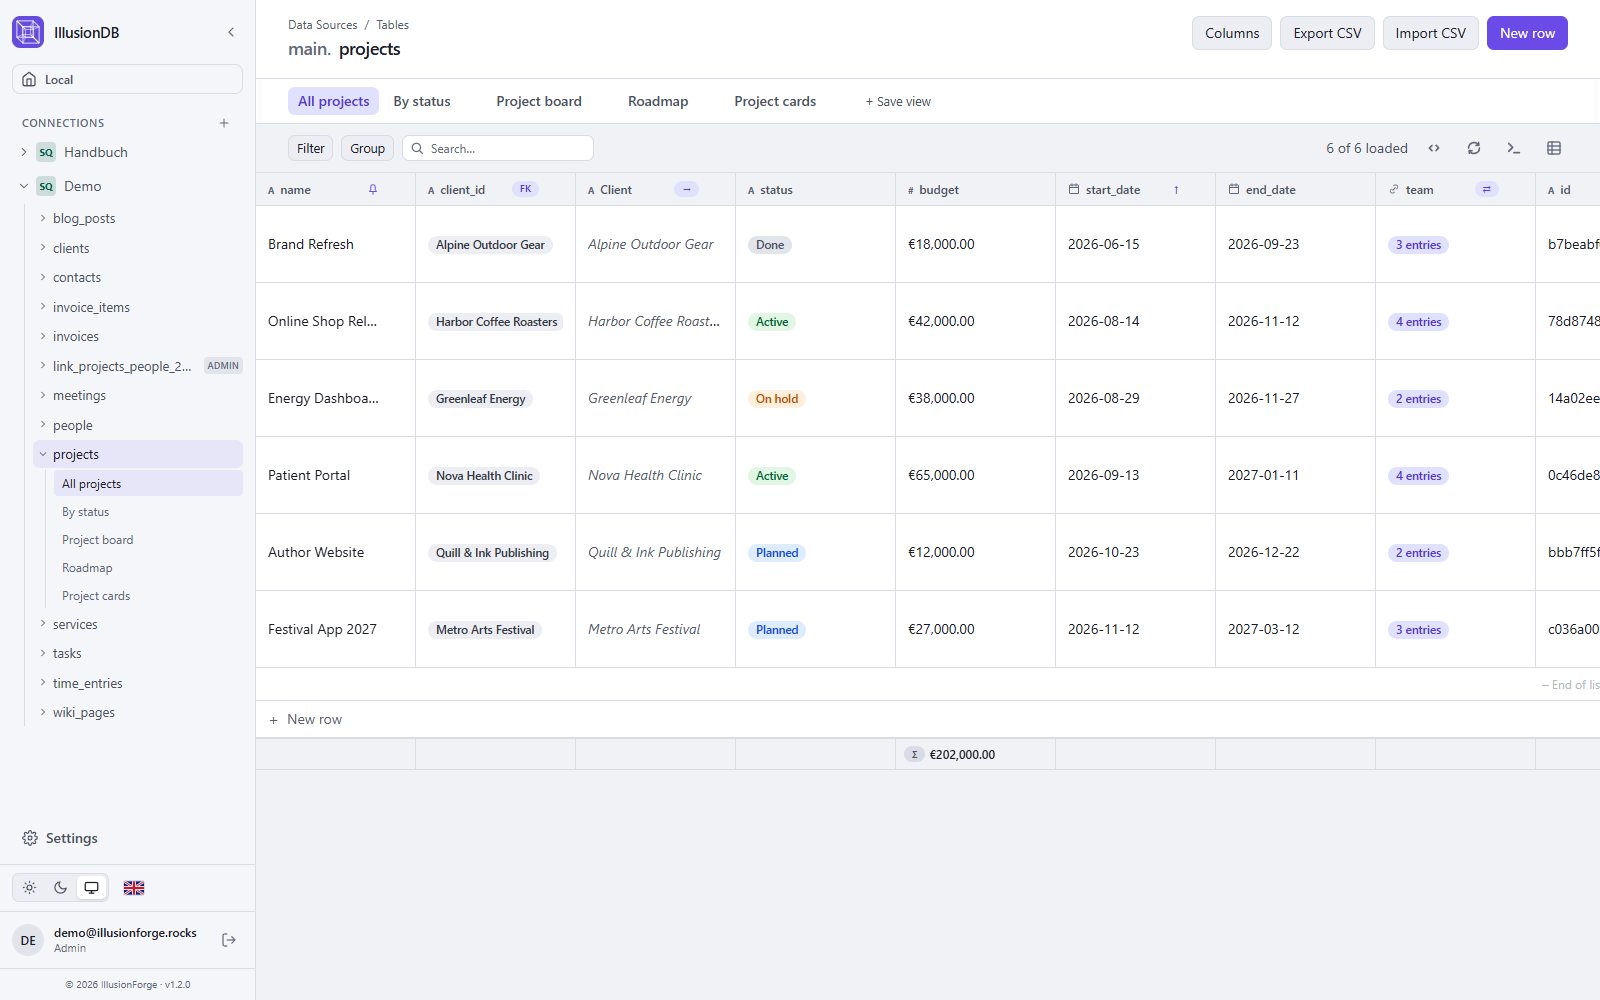
Task: Collapse the Demo connection
Action: coord(24,186)
